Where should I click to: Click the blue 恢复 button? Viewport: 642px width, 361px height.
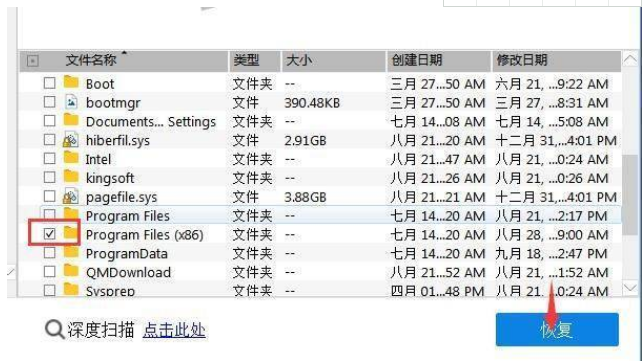(x=557, y=329)
